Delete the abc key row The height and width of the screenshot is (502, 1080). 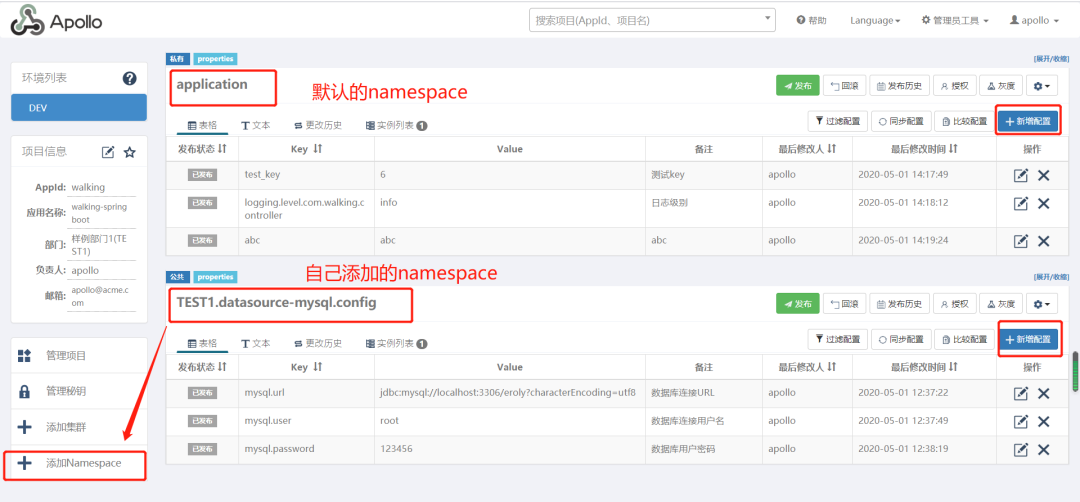coord(1043,241)
